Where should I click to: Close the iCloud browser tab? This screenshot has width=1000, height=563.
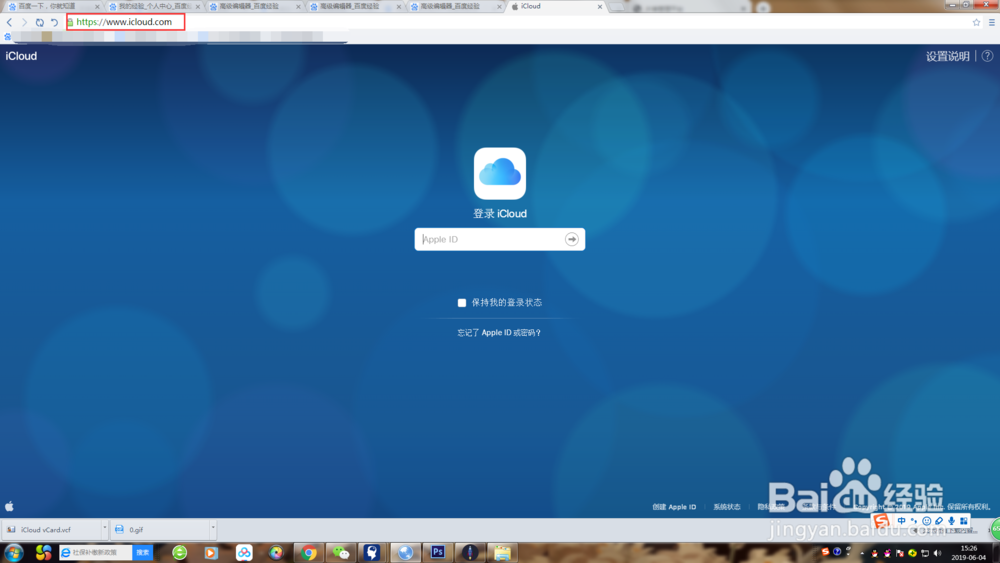pos(599,6)
